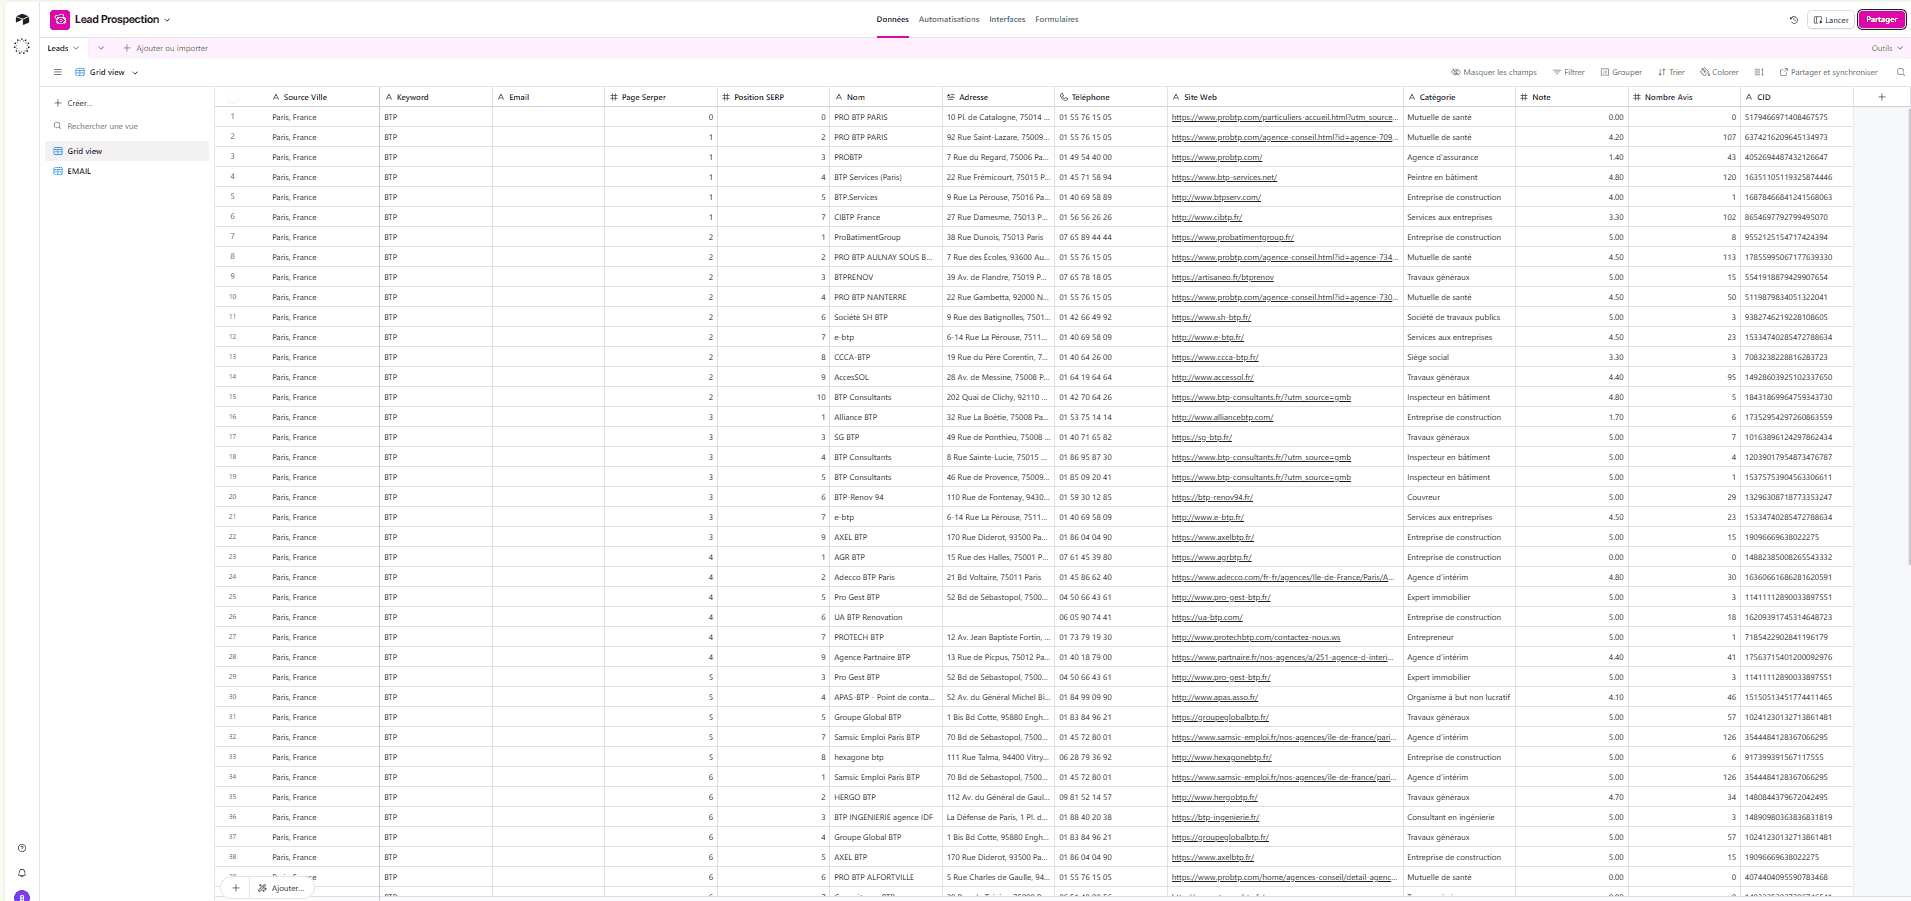Switch to the Interfaces tab
This screenshot has height=901, width=1911.
[x=1007, y=19]
